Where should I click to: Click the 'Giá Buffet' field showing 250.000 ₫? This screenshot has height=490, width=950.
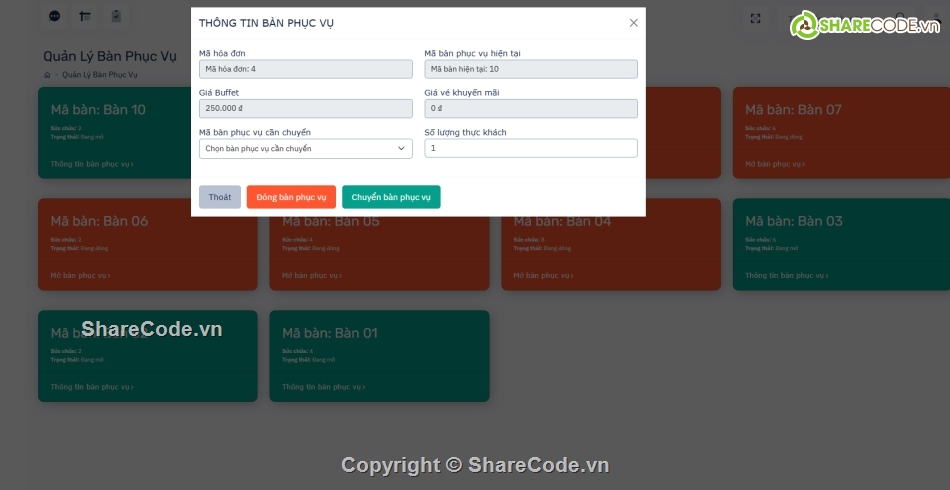[305, 108]
